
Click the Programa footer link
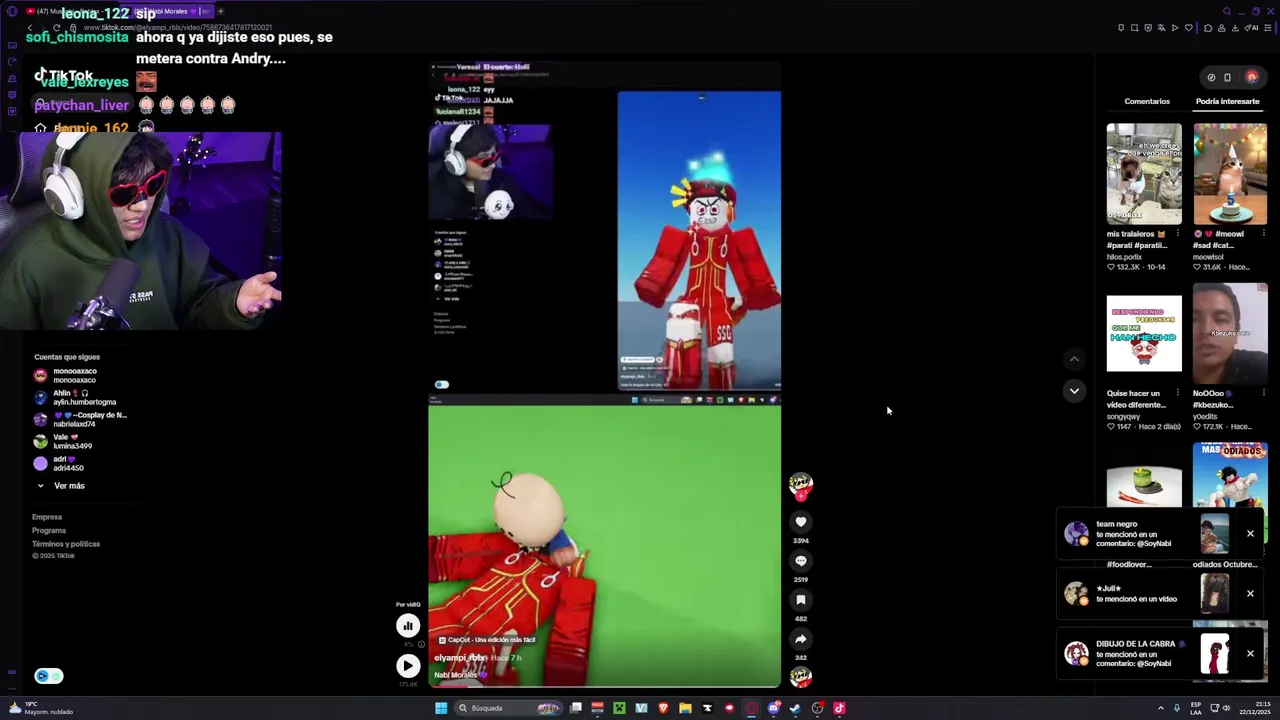point(49,530)
